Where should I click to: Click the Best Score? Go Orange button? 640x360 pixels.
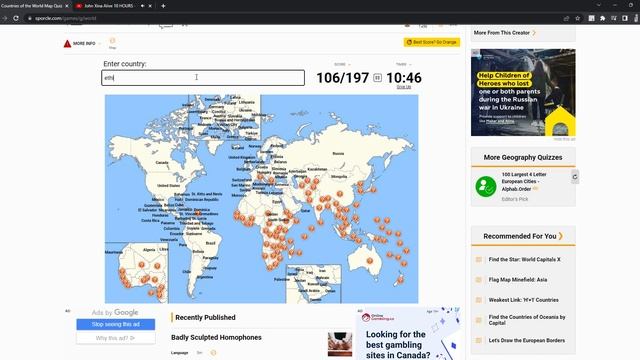click(x=432, y=42)
